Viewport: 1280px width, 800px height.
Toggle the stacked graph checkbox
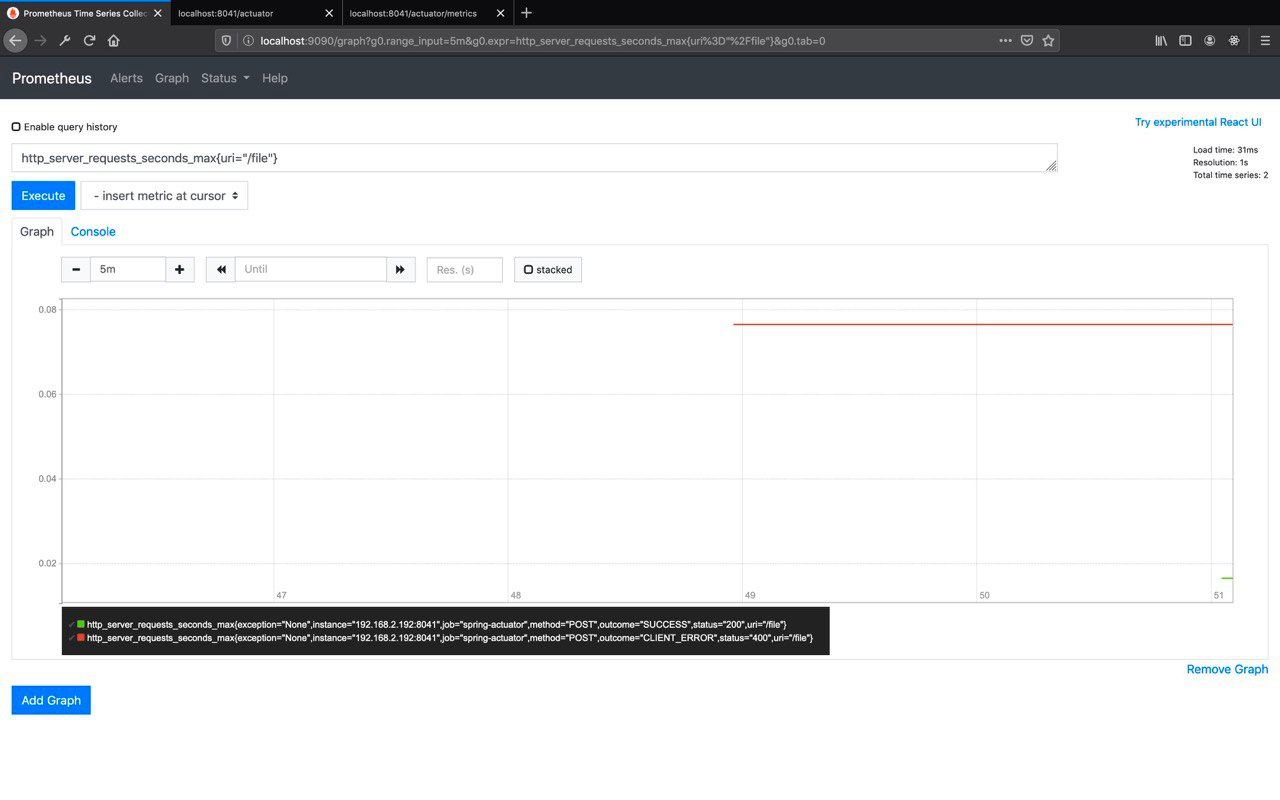528,270
